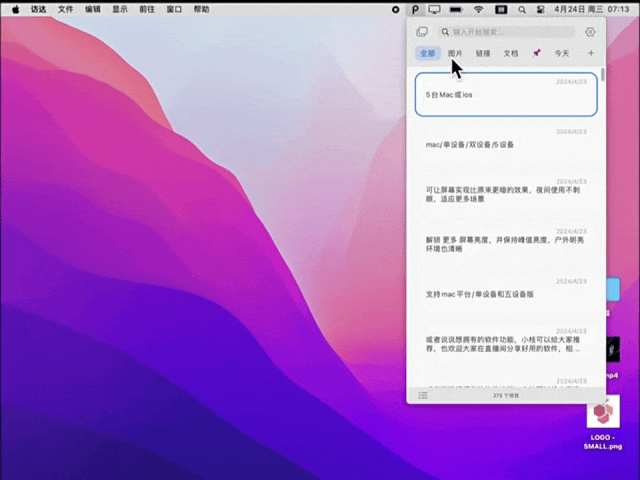Image resolution: width=640 pixels, height=480 pixels.
Task: Select the clip starting "解锁 更多 屏幕亮度"
Action: (x=506, y=244)
